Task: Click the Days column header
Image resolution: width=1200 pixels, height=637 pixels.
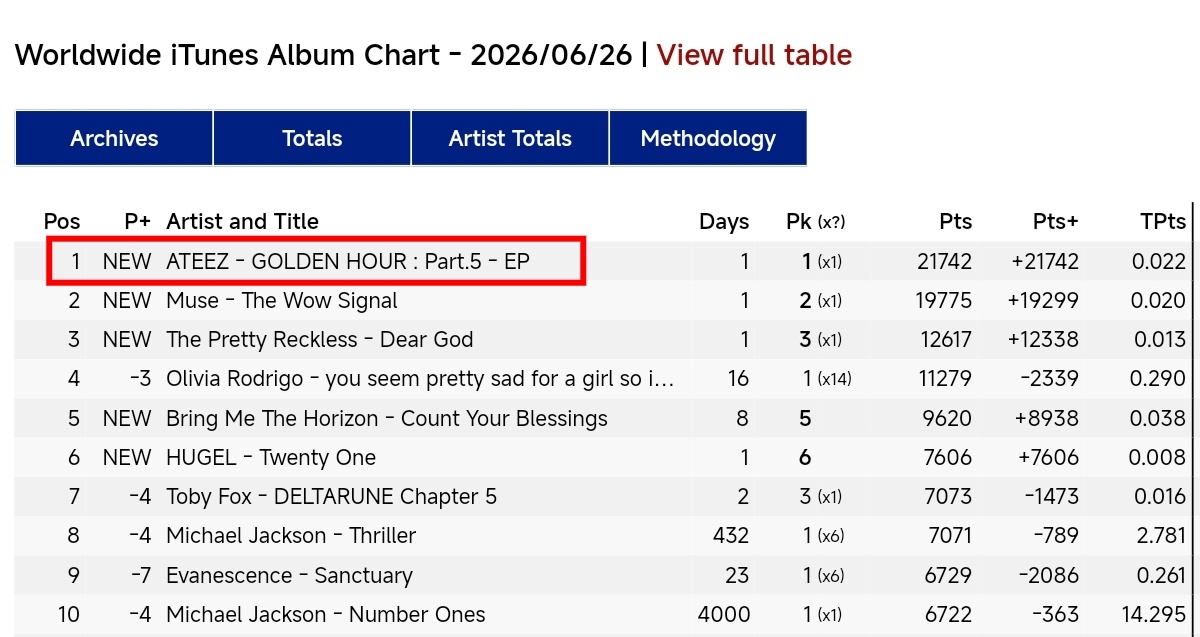Action: (724, 222)
